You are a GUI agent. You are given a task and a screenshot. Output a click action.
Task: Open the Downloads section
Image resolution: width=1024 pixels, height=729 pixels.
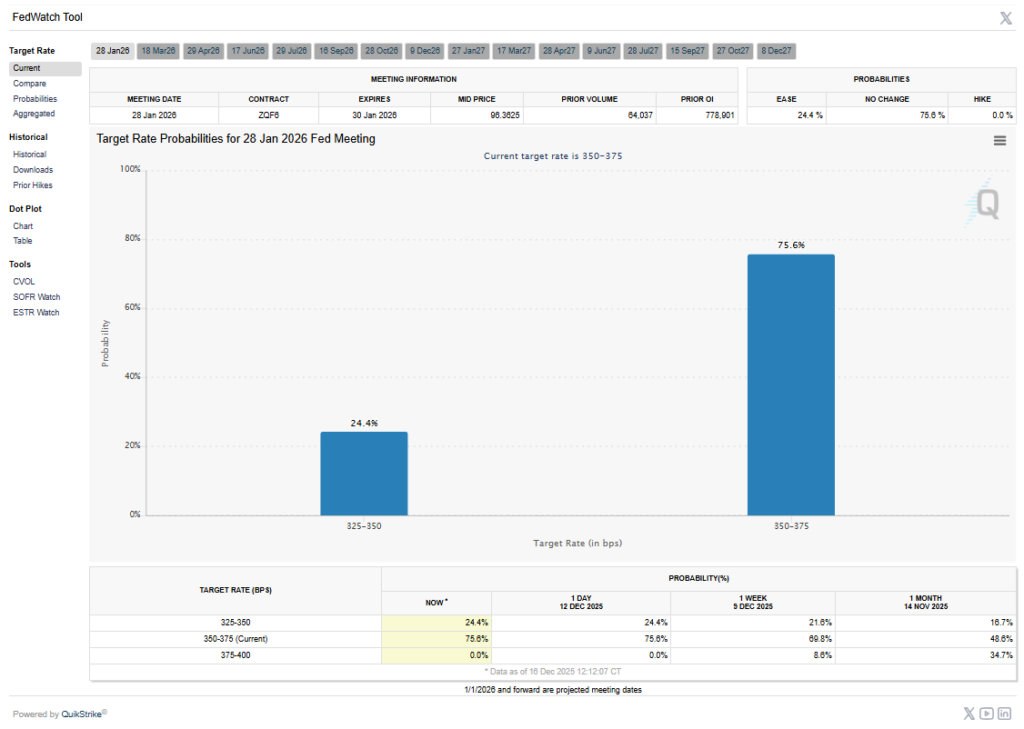(33, 170)
